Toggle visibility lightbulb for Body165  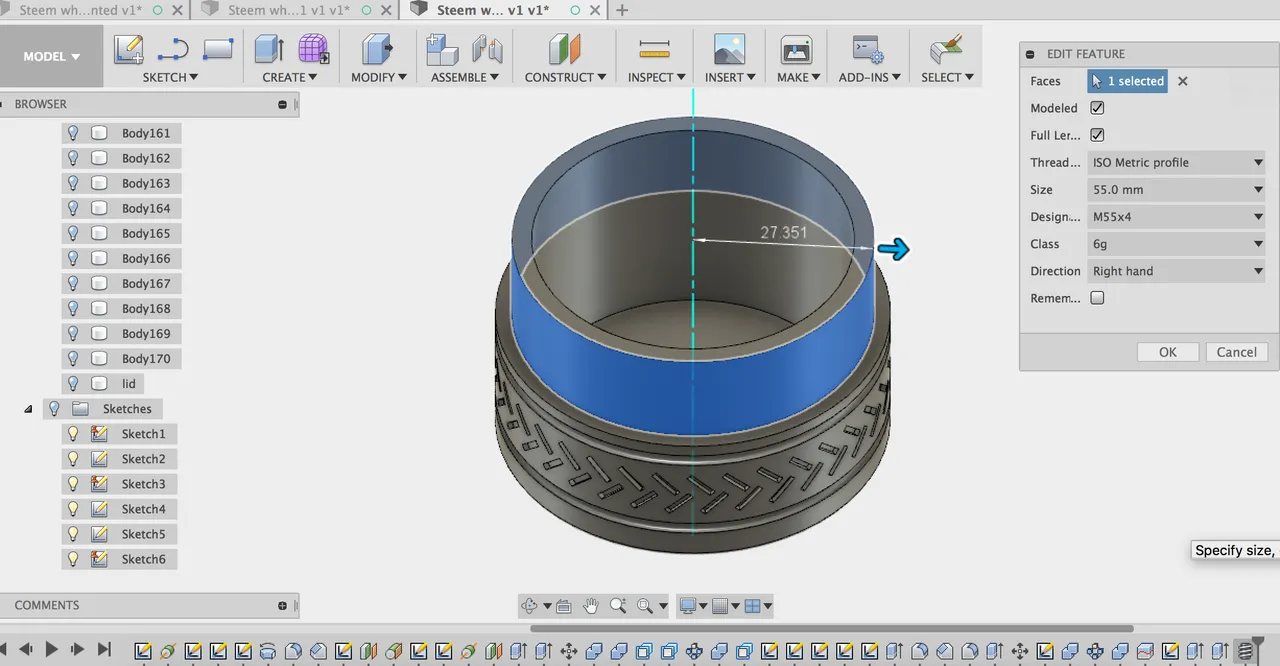72,233
